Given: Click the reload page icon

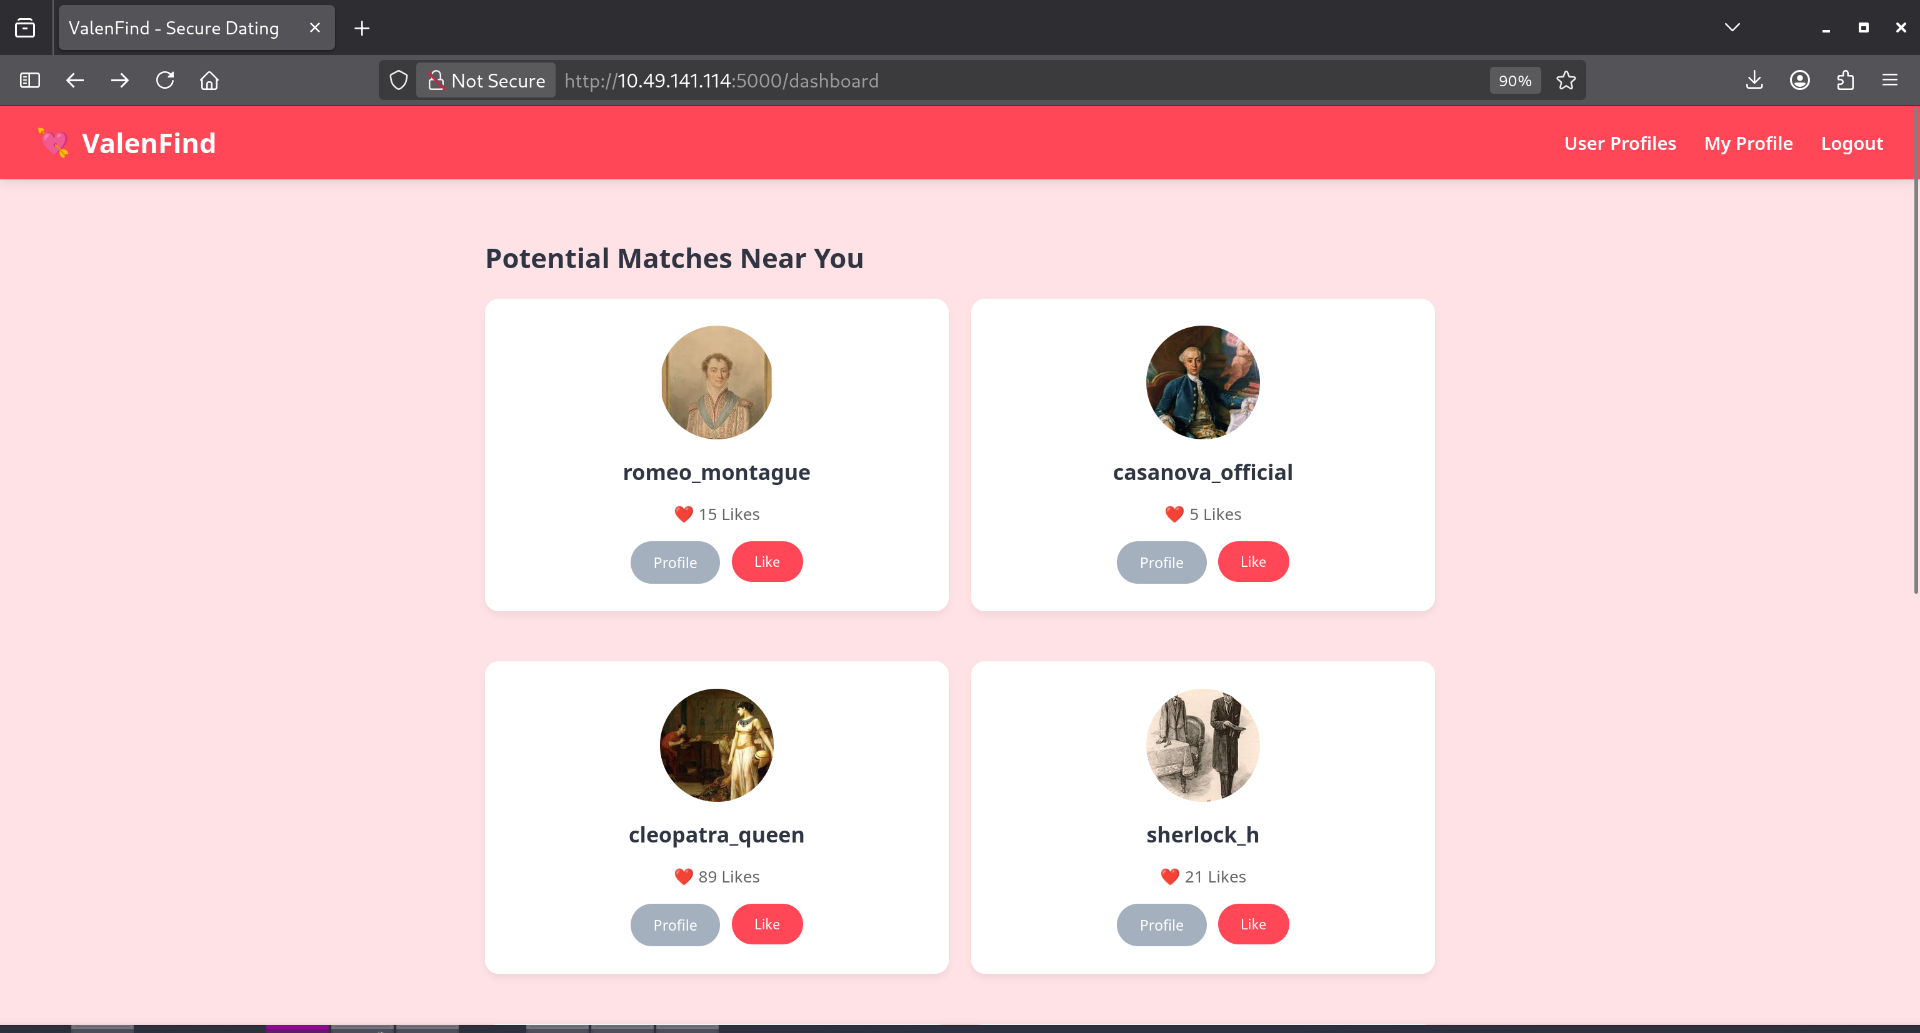Looking at the screenshot, I should [165, 80].
